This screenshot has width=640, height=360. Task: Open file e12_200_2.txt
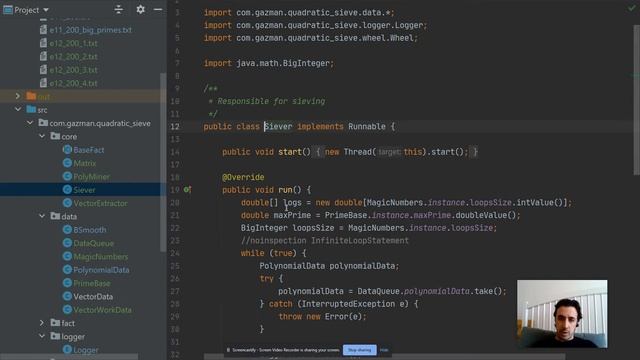[73, 57]
